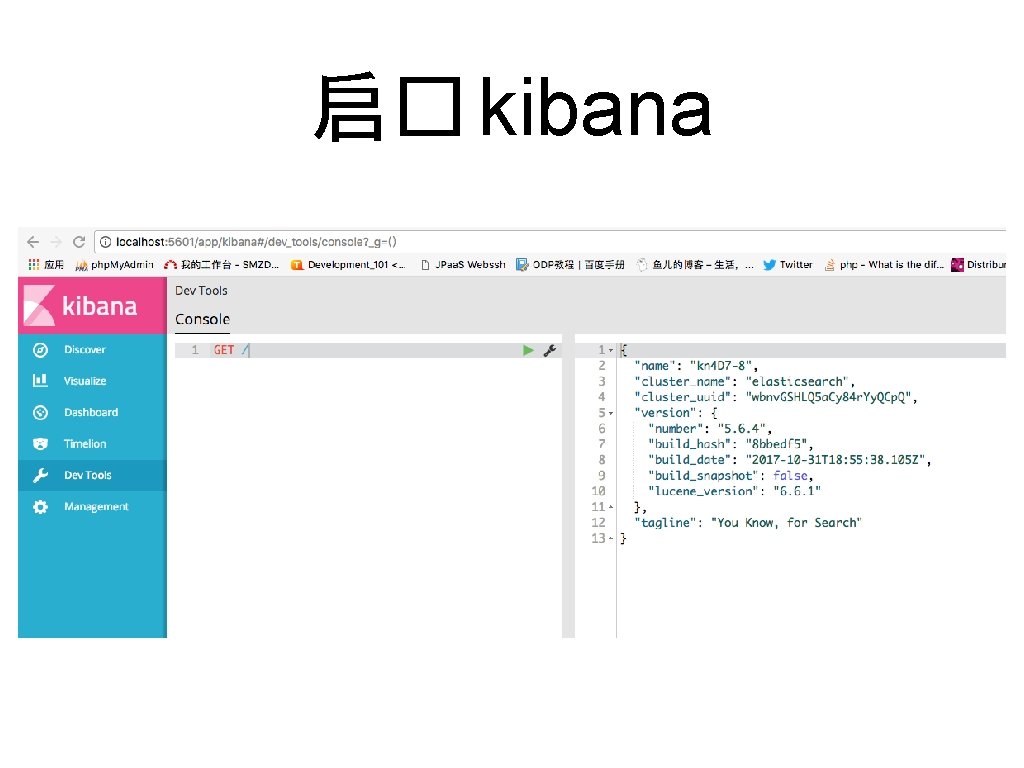Image resolution: width=1024 pixels, height=768 pixels.
Task: Open the Distribut bookmark
Action: click(x=978, y=264)
